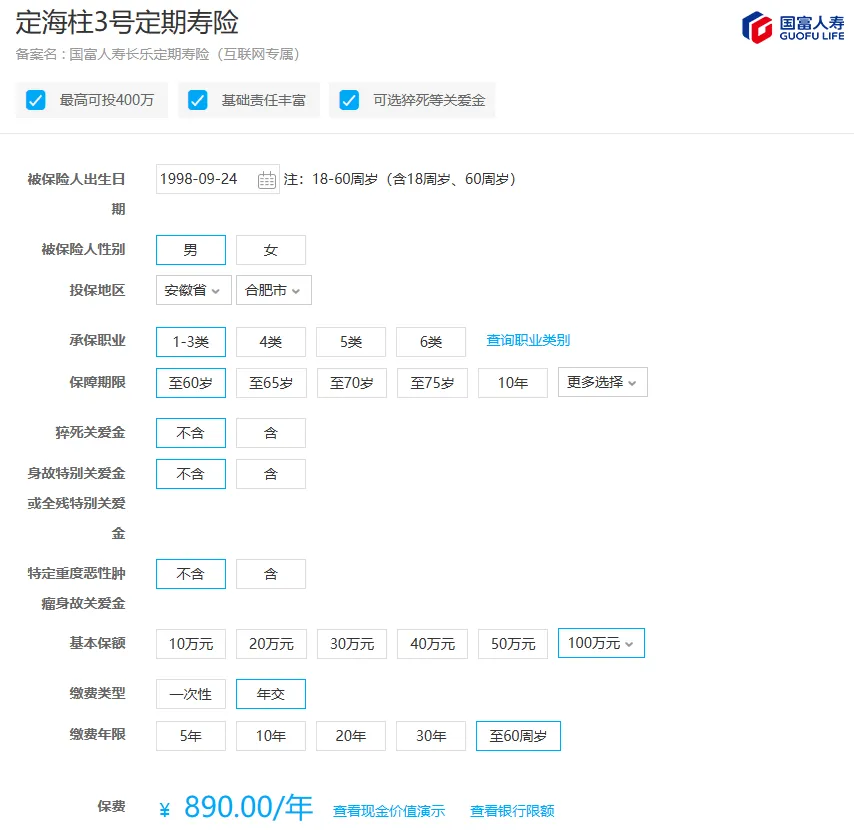View 查看现金价值演示 link
Image resolution: width=854 pixels, height=830 pixels.
point(389,811)
